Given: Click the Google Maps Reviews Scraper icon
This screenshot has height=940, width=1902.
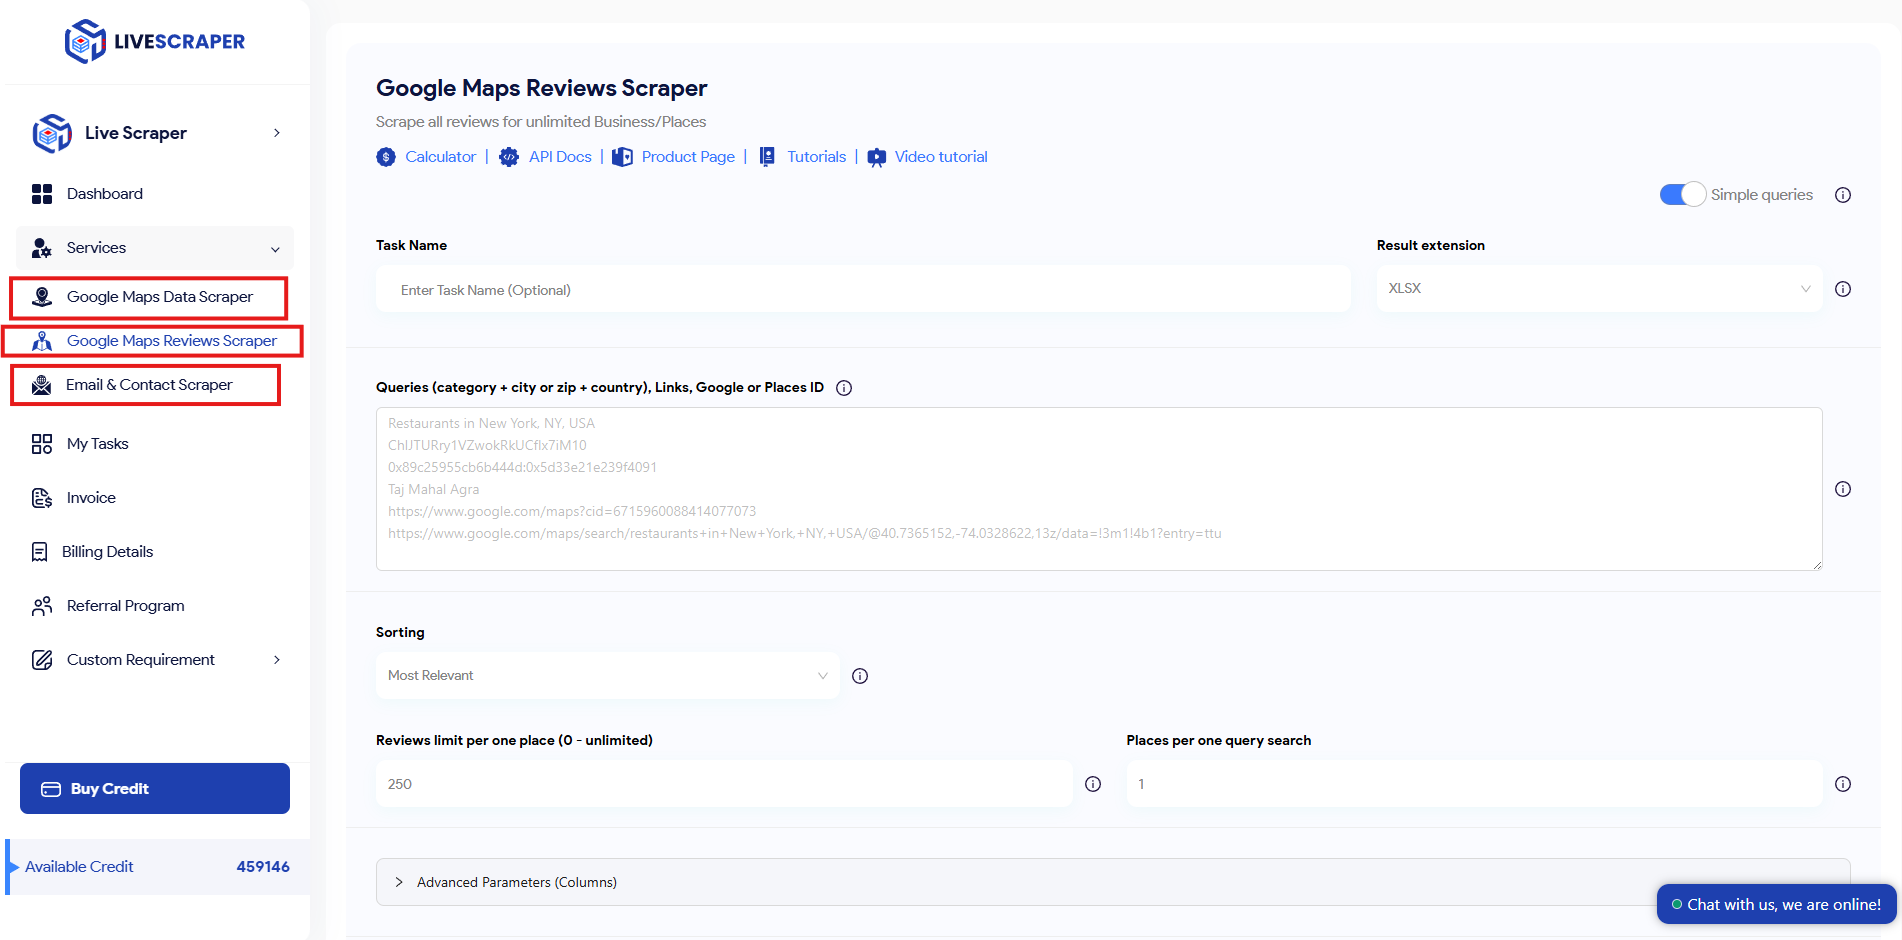Looking at the screenshot, I should tap(42, 341).
